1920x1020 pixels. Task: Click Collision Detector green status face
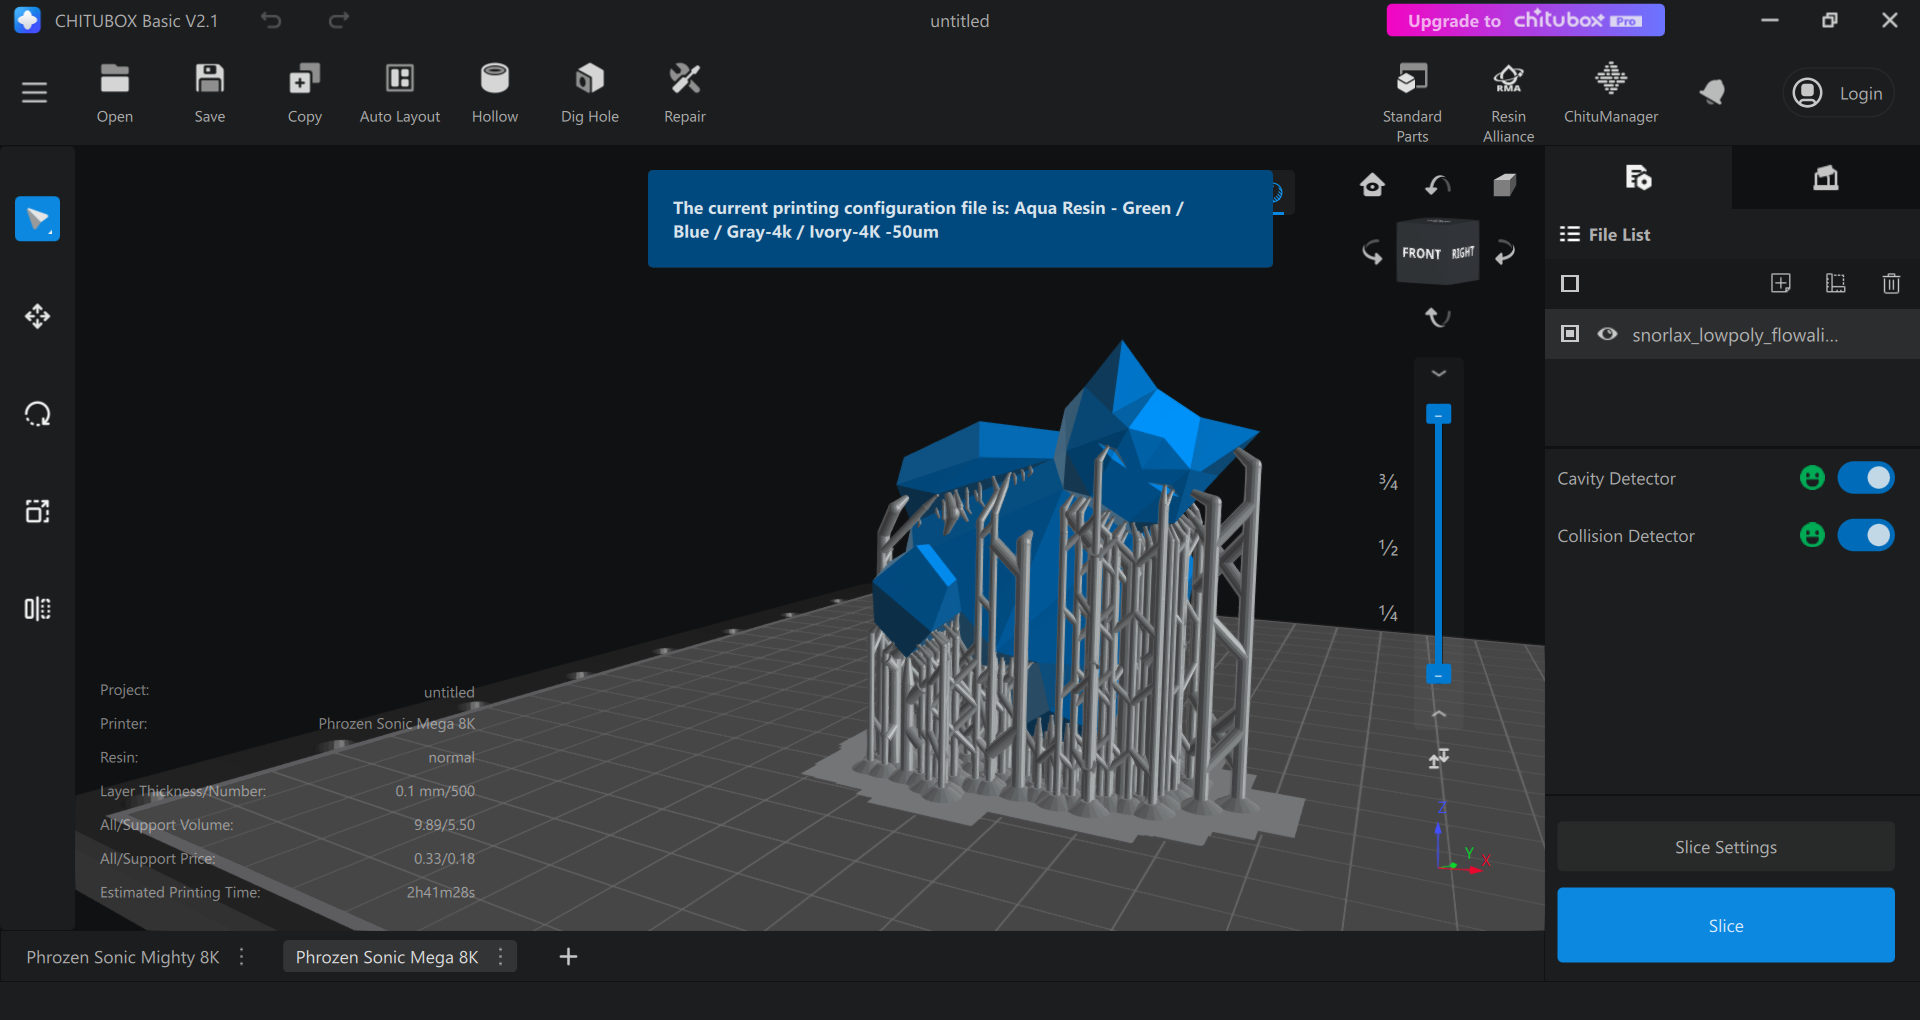[x=1812, y=535]
